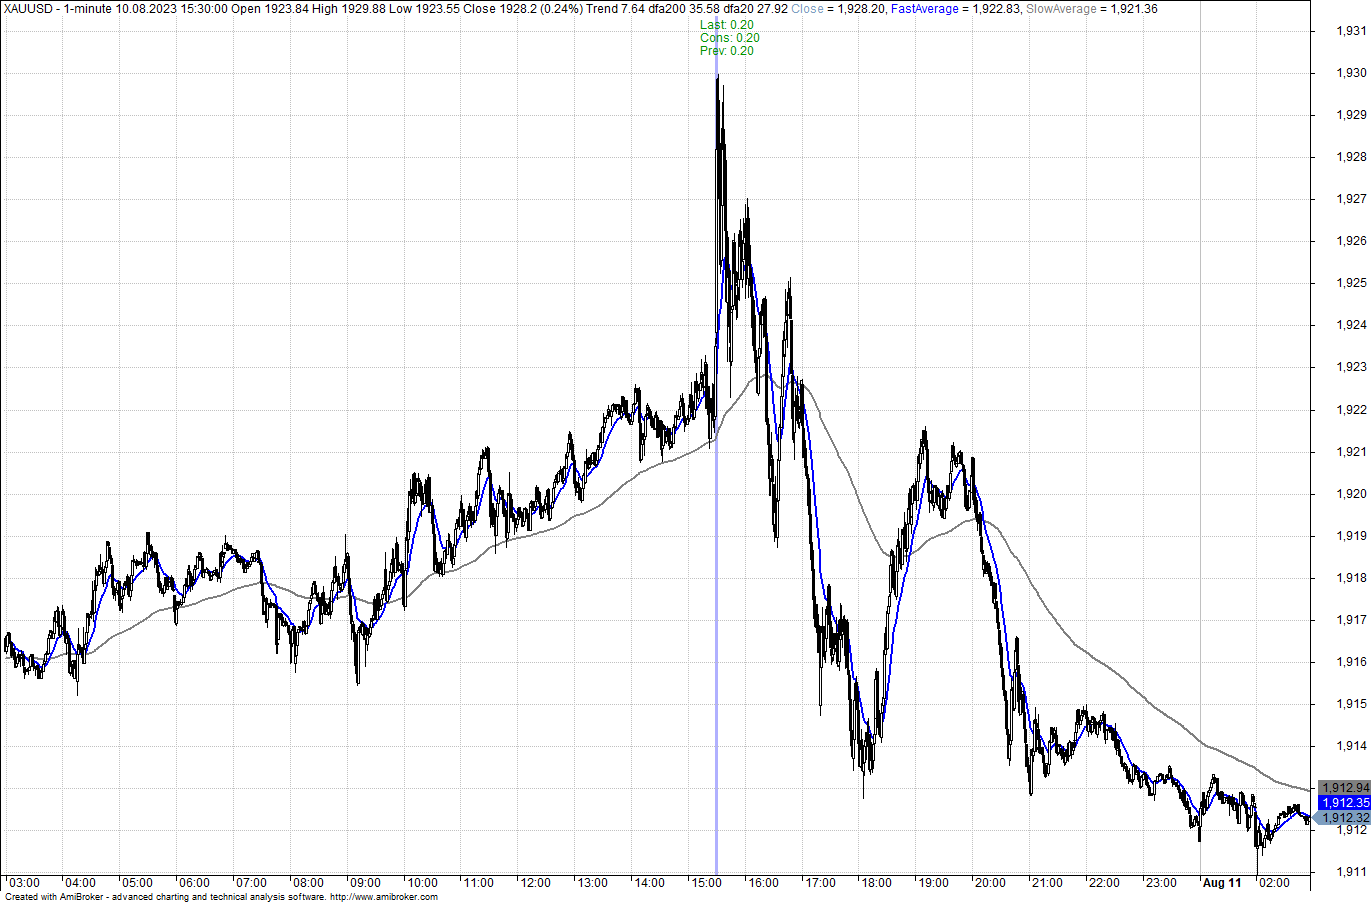Click the 1,922 price axis label
Screen dimensions: 1371x903
click(x=1351, y=410)
